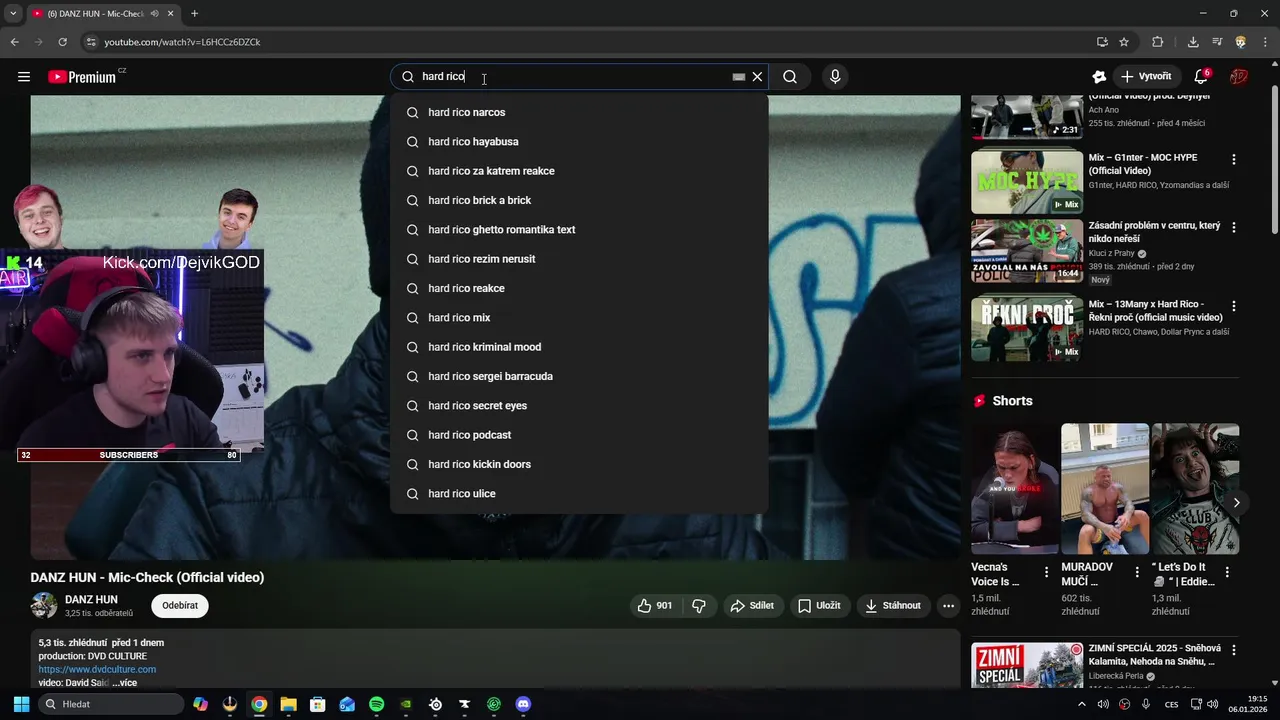Open Chrome extensions puzzle icon
Viewport: 1280px width, 720px height.
click(x=1158, y=42)
